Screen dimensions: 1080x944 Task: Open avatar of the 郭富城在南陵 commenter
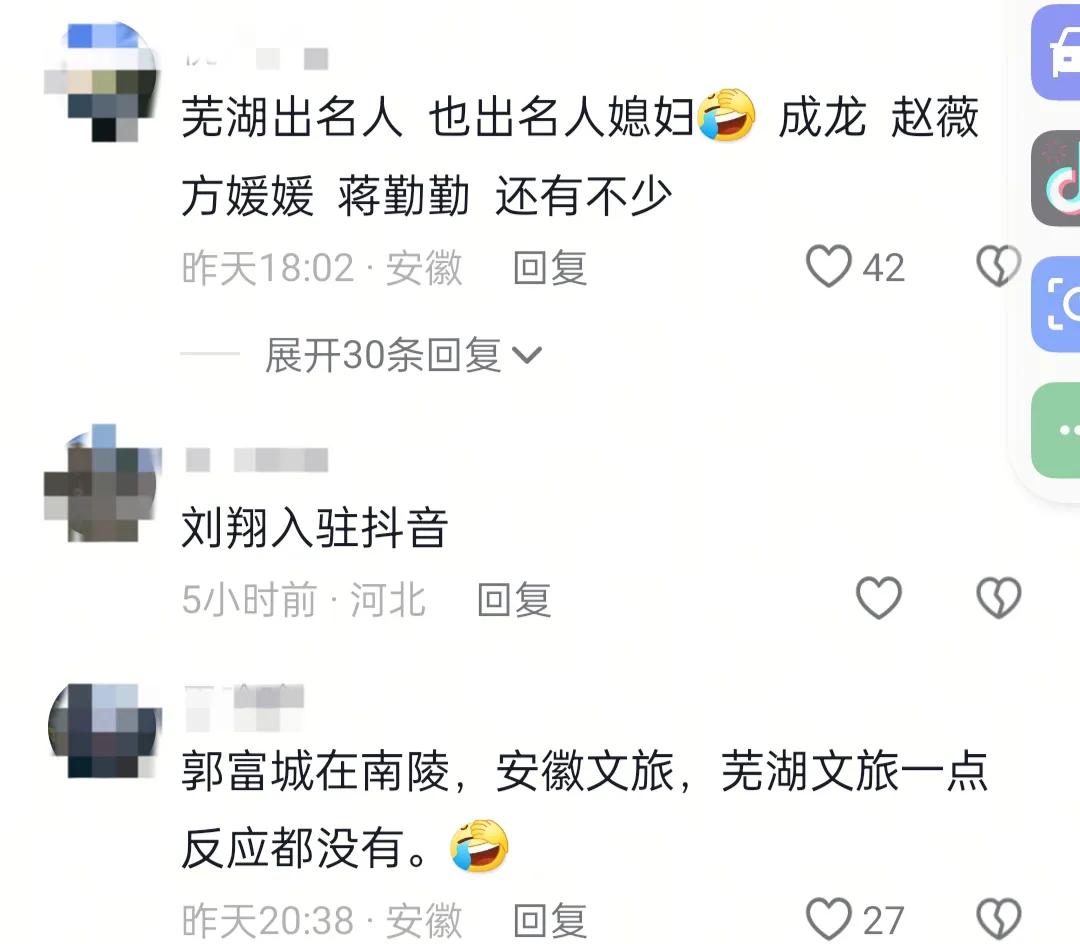pos(105,731)
